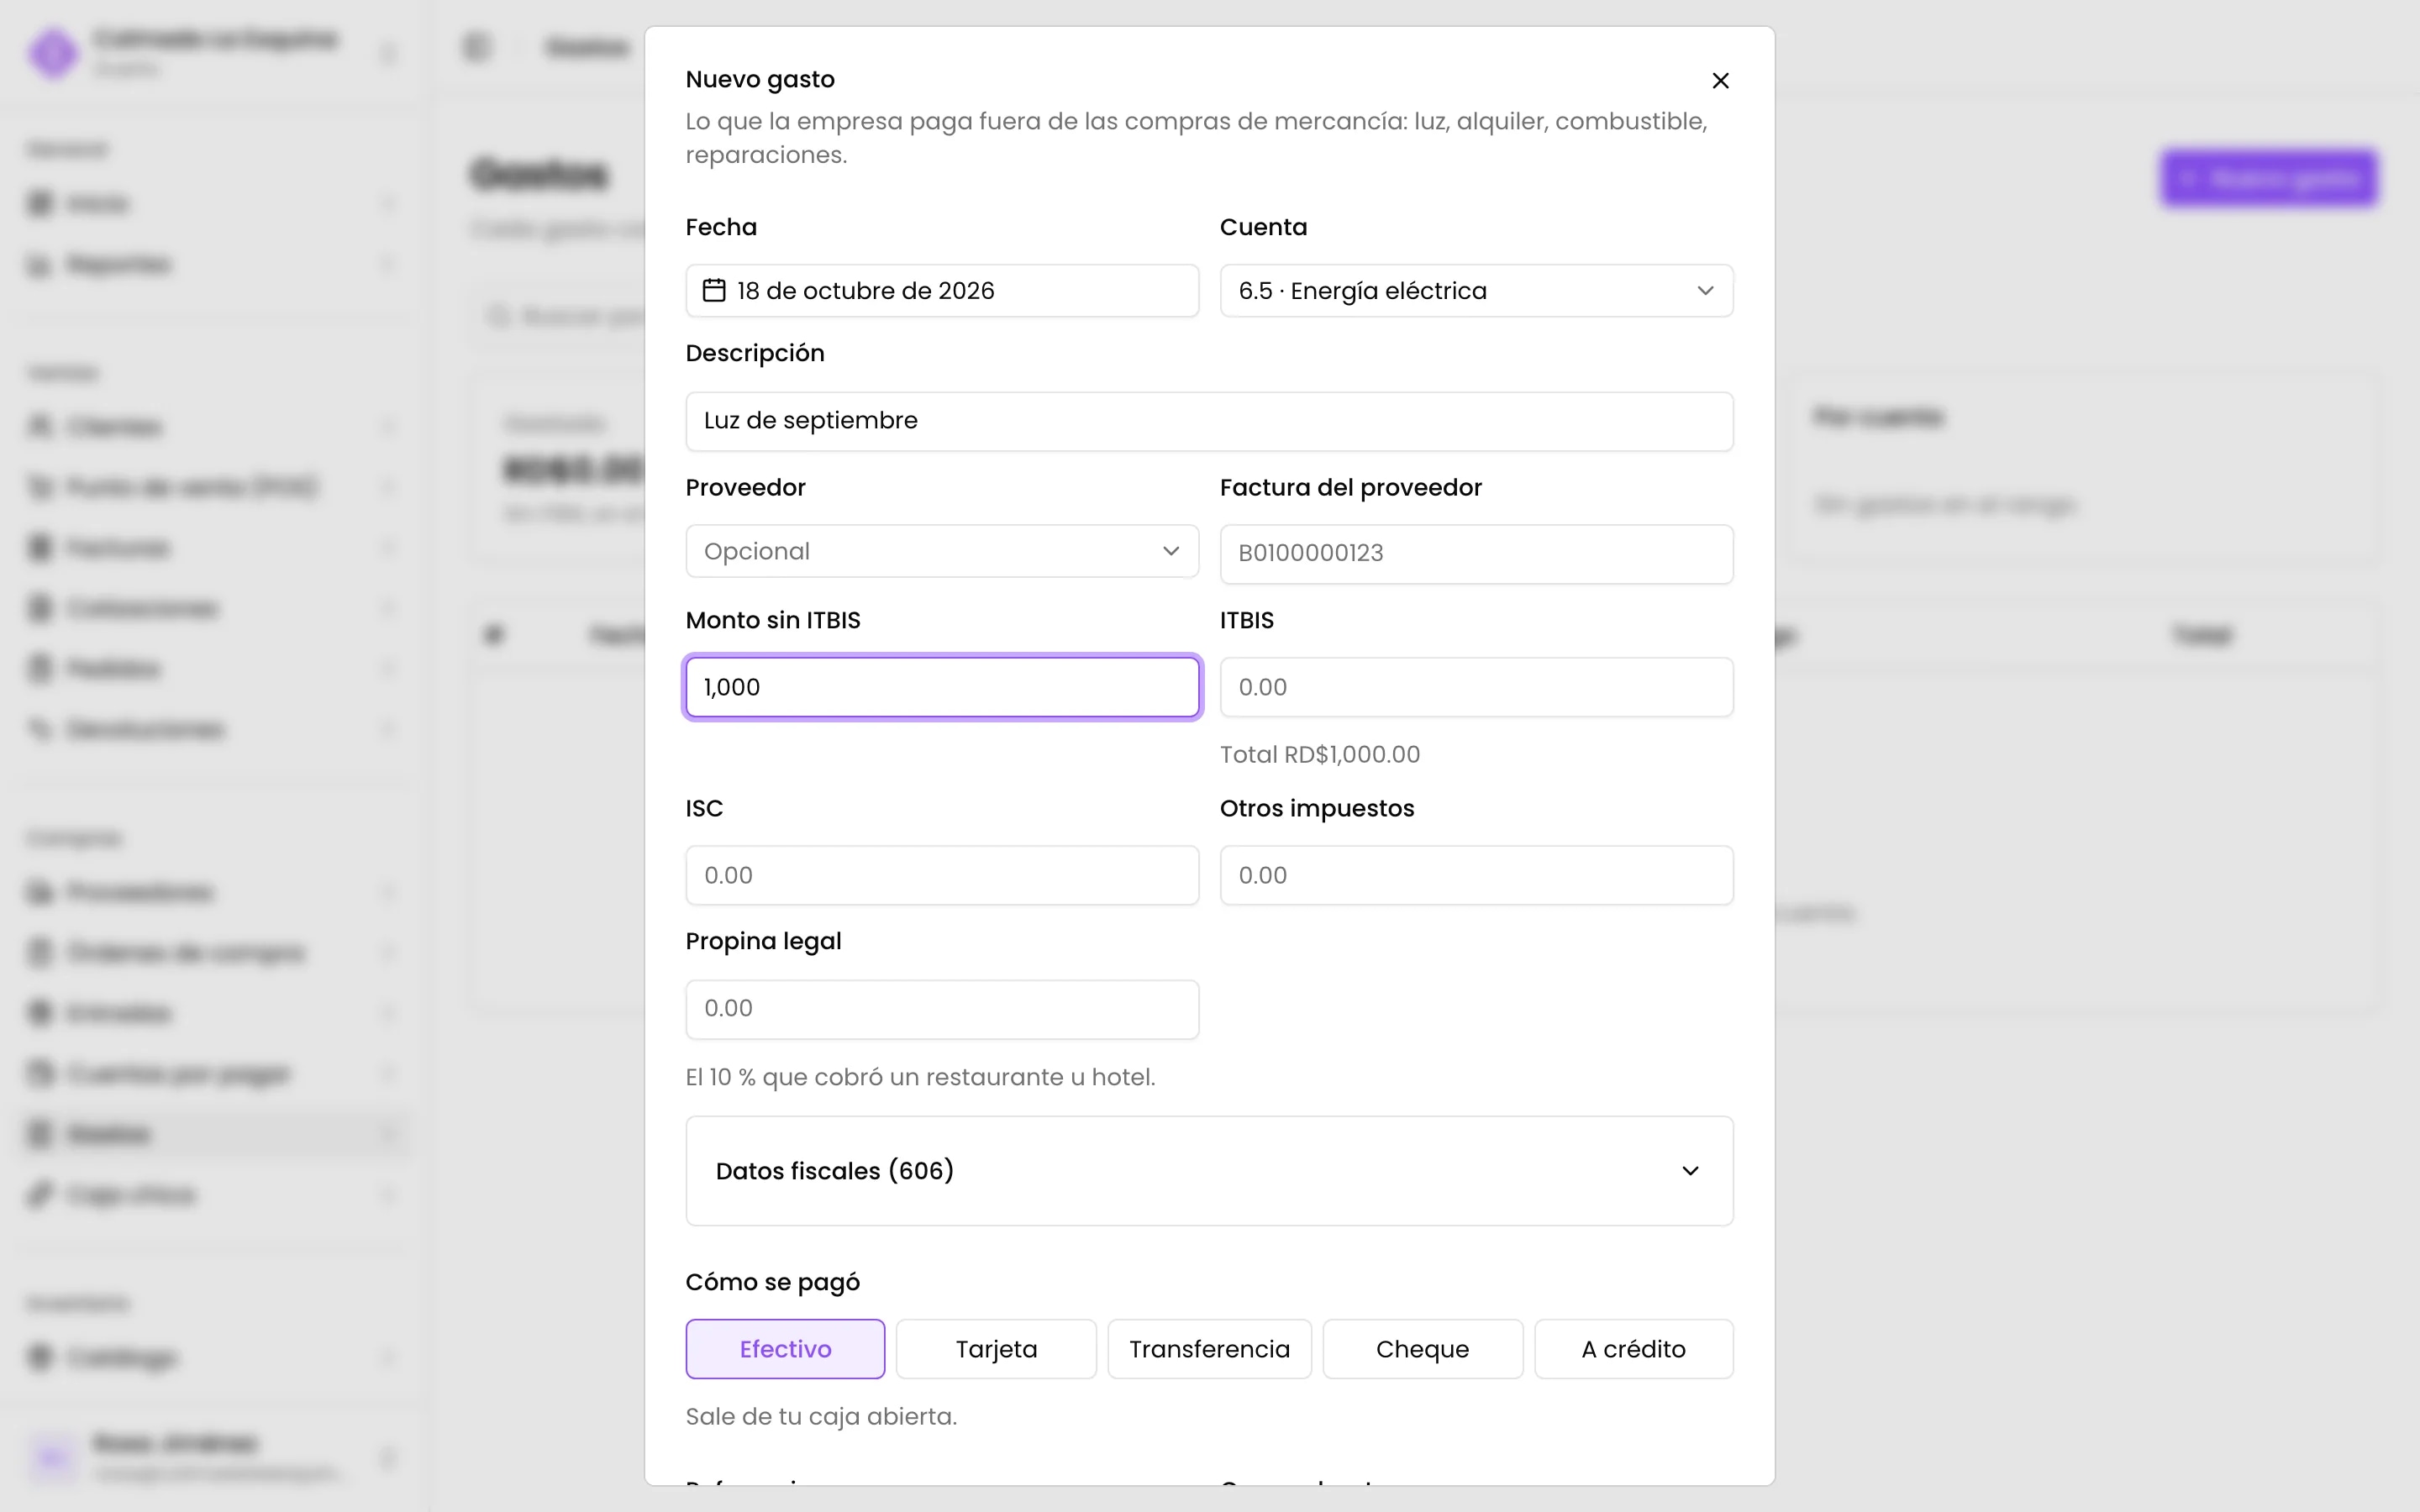Click the 'Sale de tu caja abierta.' note
2420x1512 pixels.
[x=821, y=1417]
